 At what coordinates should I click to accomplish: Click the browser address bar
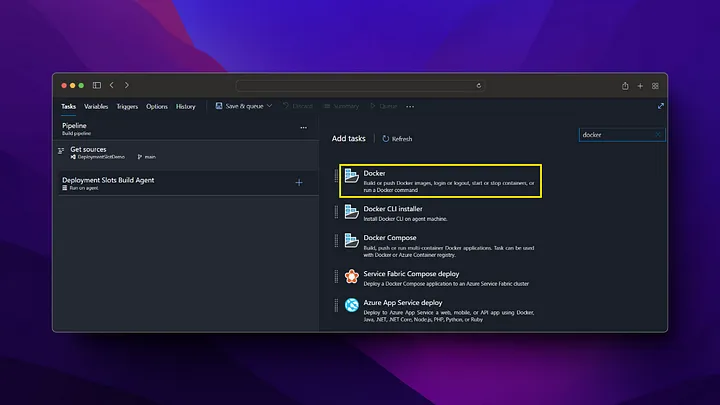click(x=360, y=85)
